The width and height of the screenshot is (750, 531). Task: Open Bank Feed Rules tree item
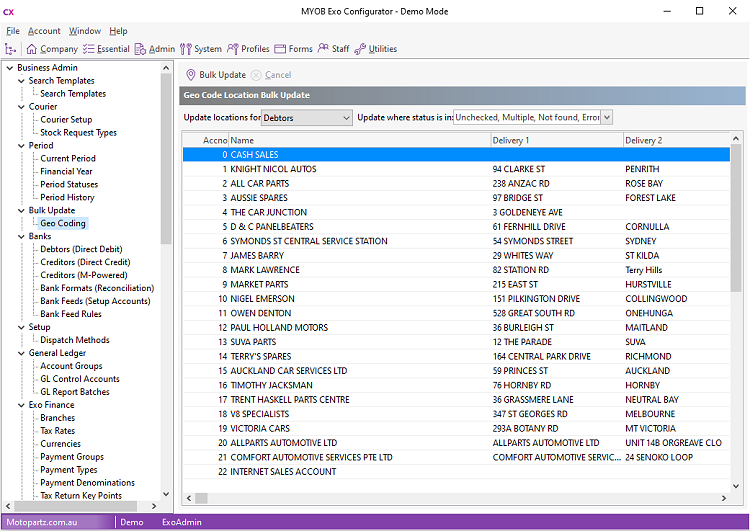[71, 314]
